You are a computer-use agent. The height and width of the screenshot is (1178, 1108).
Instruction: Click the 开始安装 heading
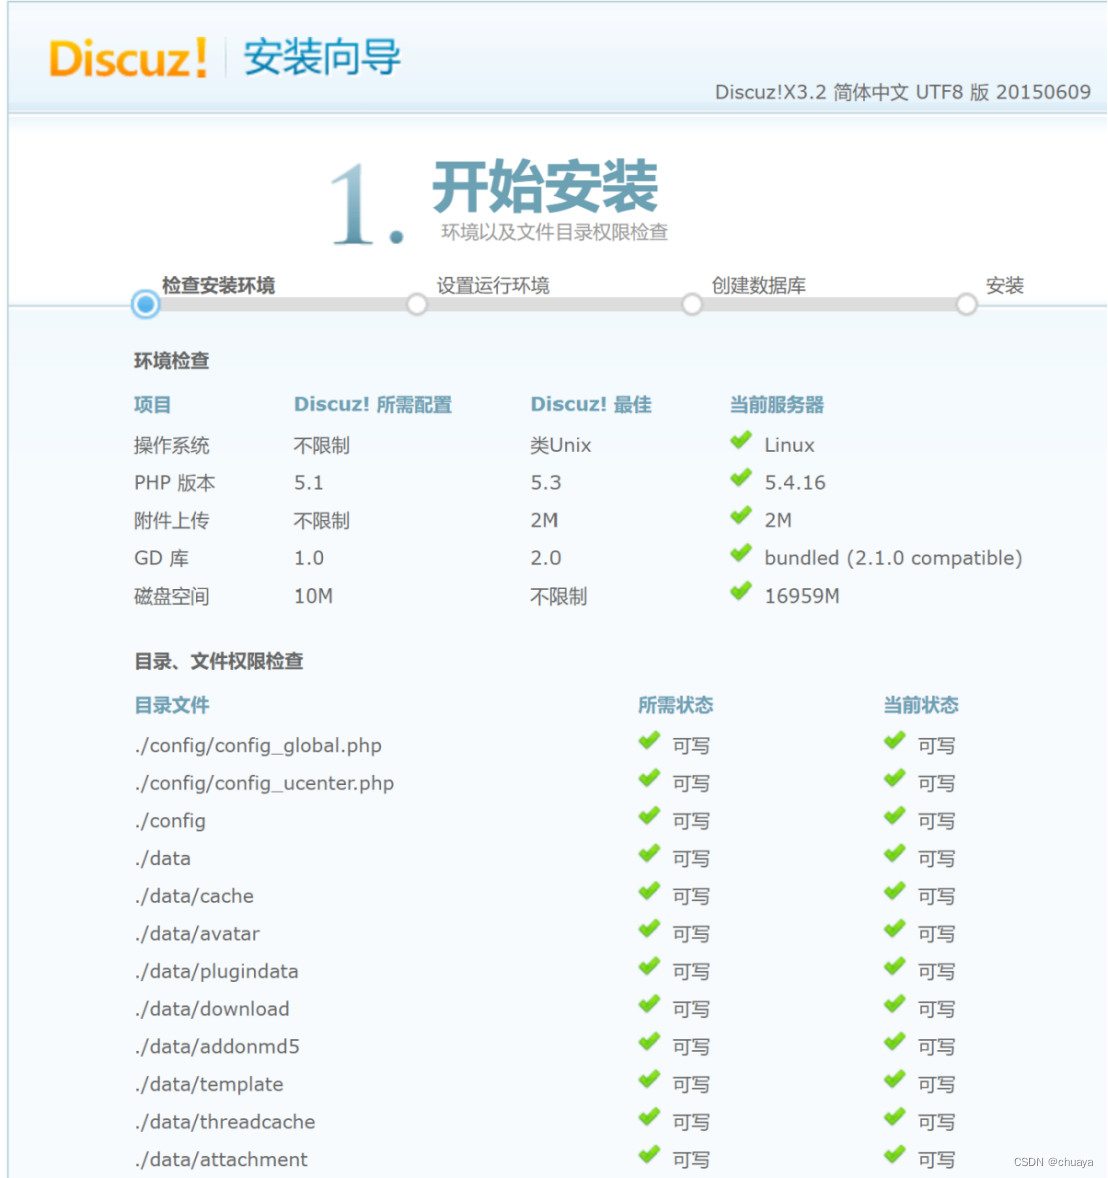click(545, 187)
